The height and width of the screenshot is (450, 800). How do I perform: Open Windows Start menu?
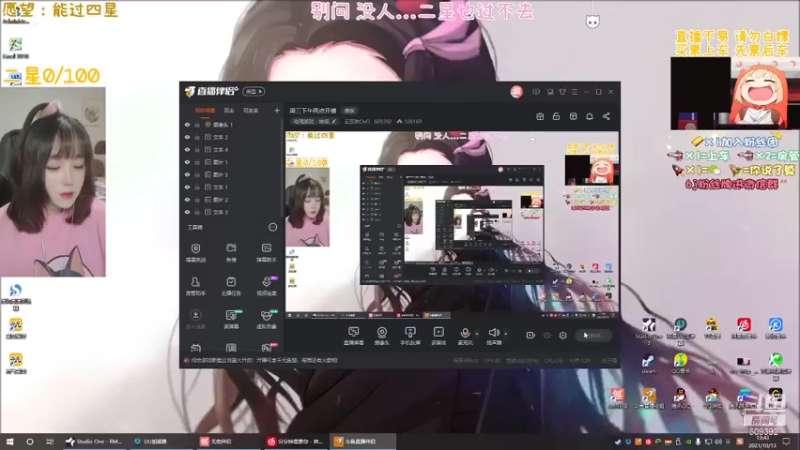pyautogui.click(x=10, y=441)
